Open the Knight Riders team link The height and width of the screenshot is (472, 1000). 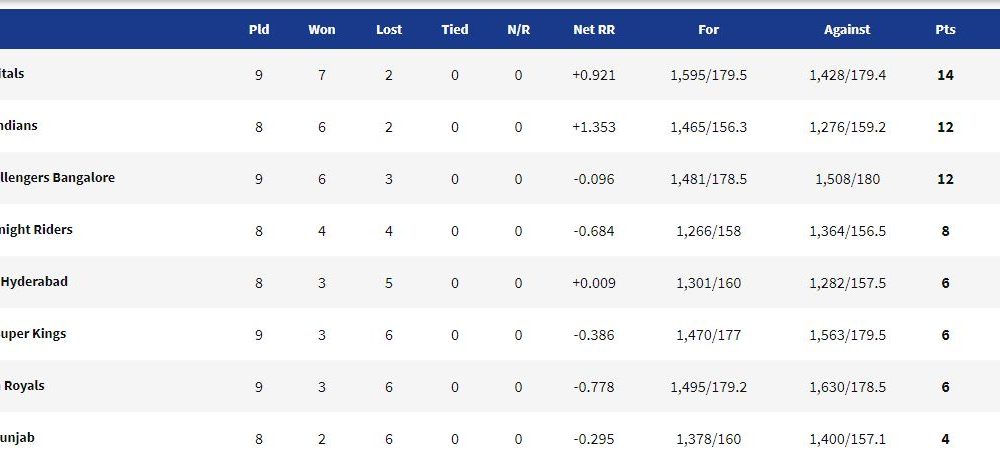pos(36,230)
